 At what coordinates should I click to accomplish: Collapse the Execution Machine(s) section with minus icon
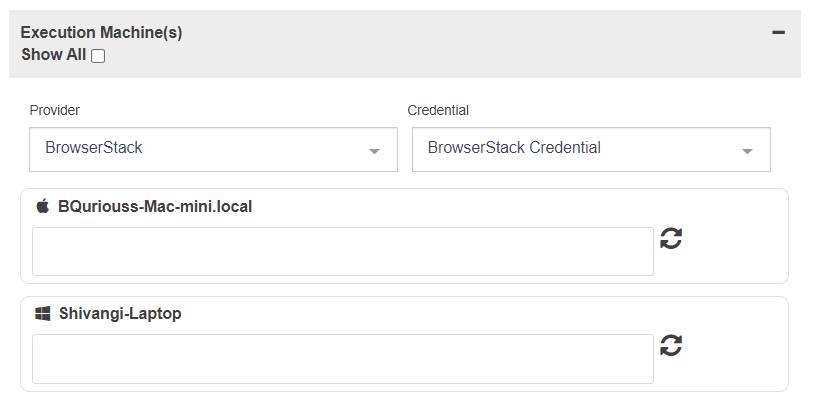778,32
